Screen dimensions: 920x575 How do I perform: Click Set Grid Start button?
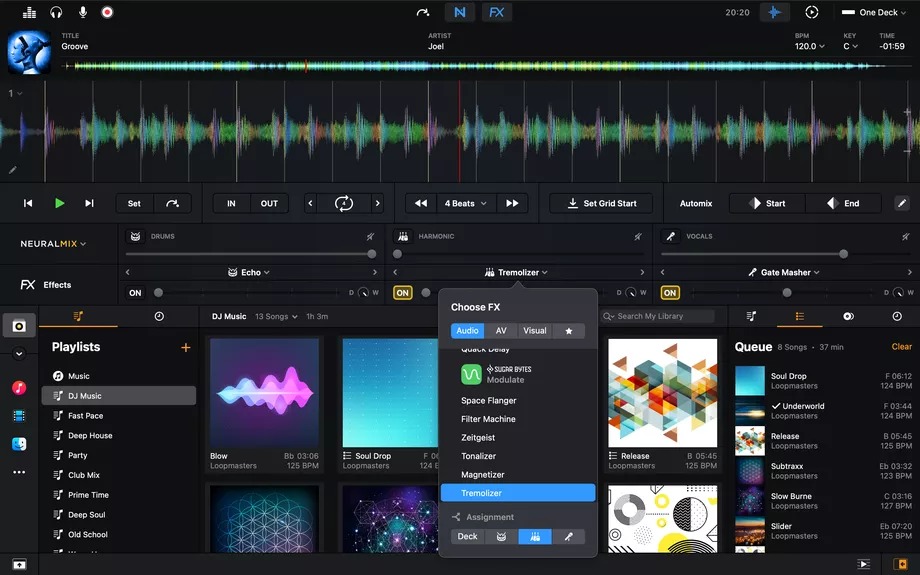(x=601, y=204)
